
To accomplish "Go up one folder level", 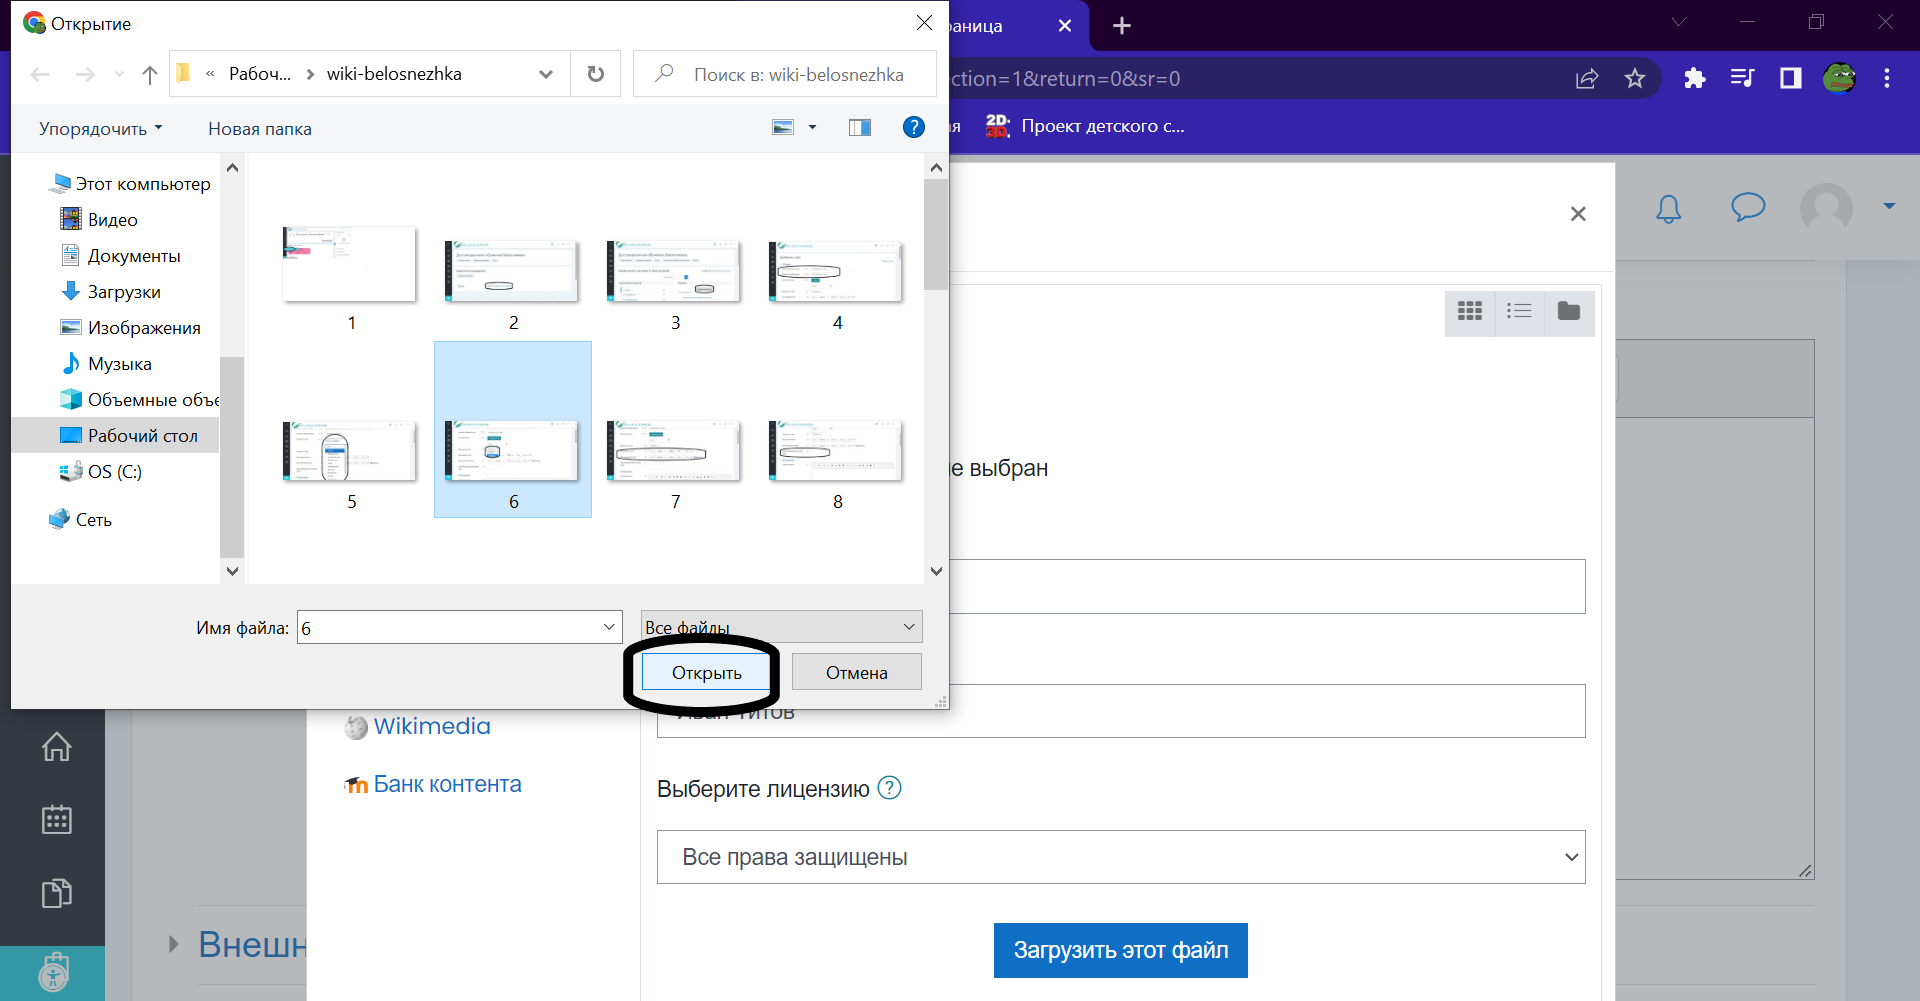I will click(150, 74).
